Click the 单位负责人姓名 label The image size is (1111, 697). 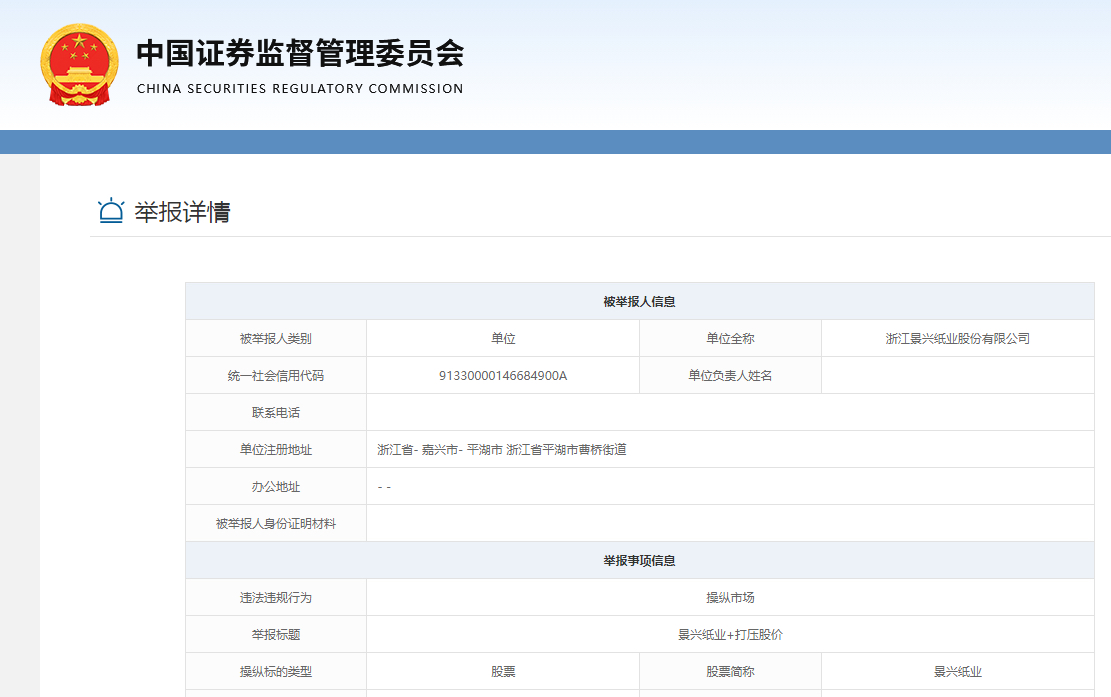(x=730, y=375)
